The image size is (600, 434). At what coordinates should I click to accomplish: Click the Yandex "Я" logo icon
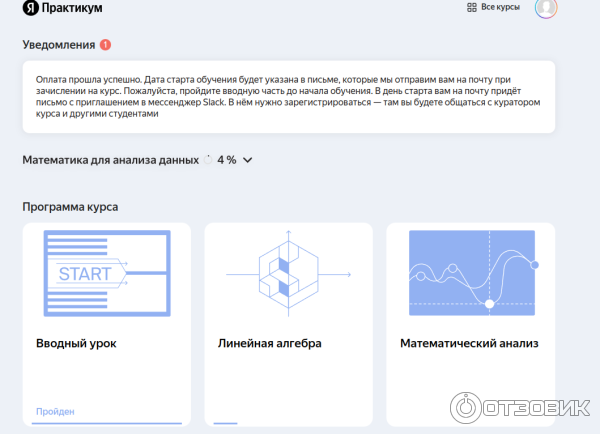(31, 8)
